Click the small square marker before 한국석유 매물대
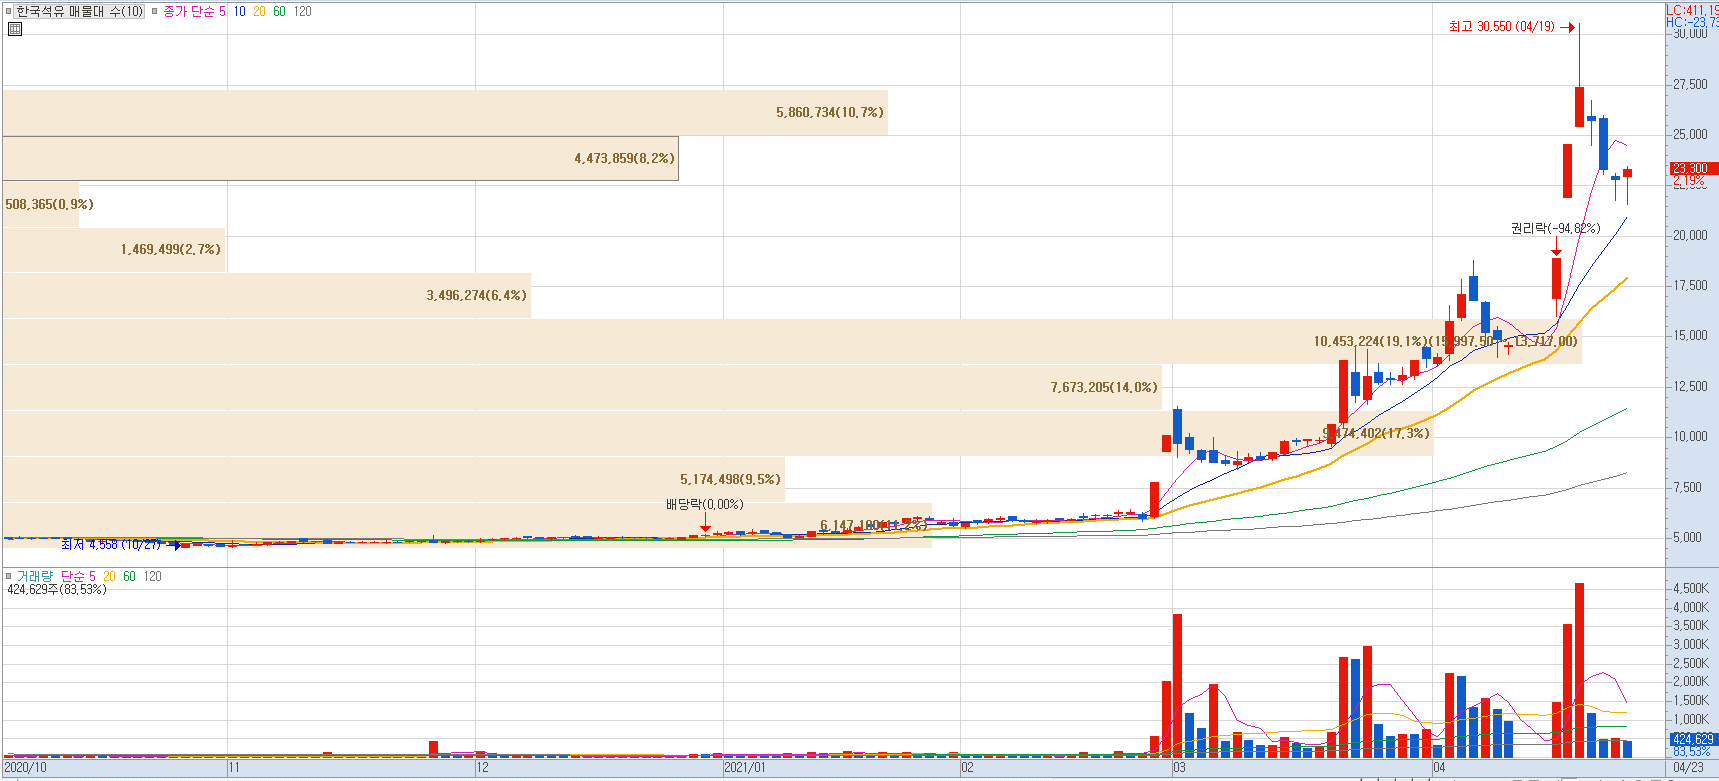1719x781 pixels. [9, 12]
